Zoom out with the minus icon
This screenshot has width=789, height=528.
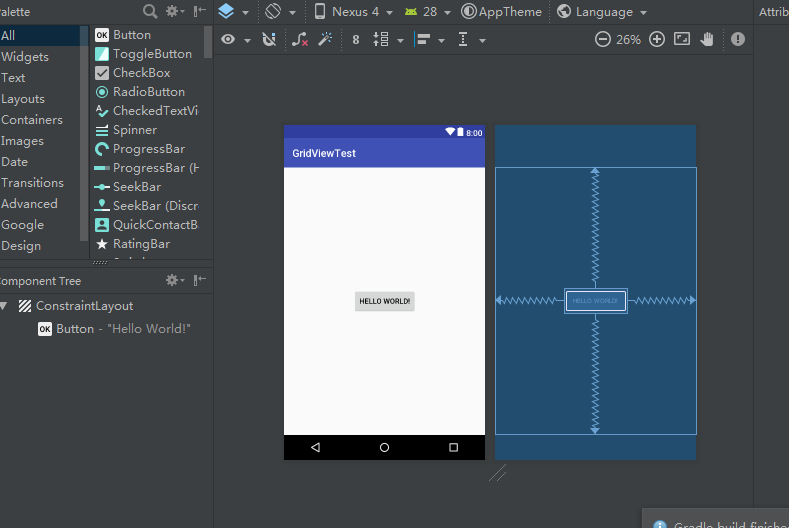[602, 39]
